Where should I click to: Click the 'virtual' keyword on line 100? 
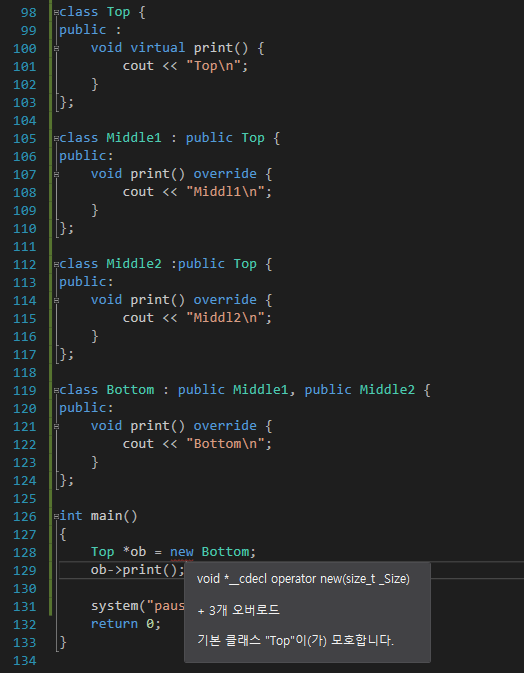click(x=158, y=48)
